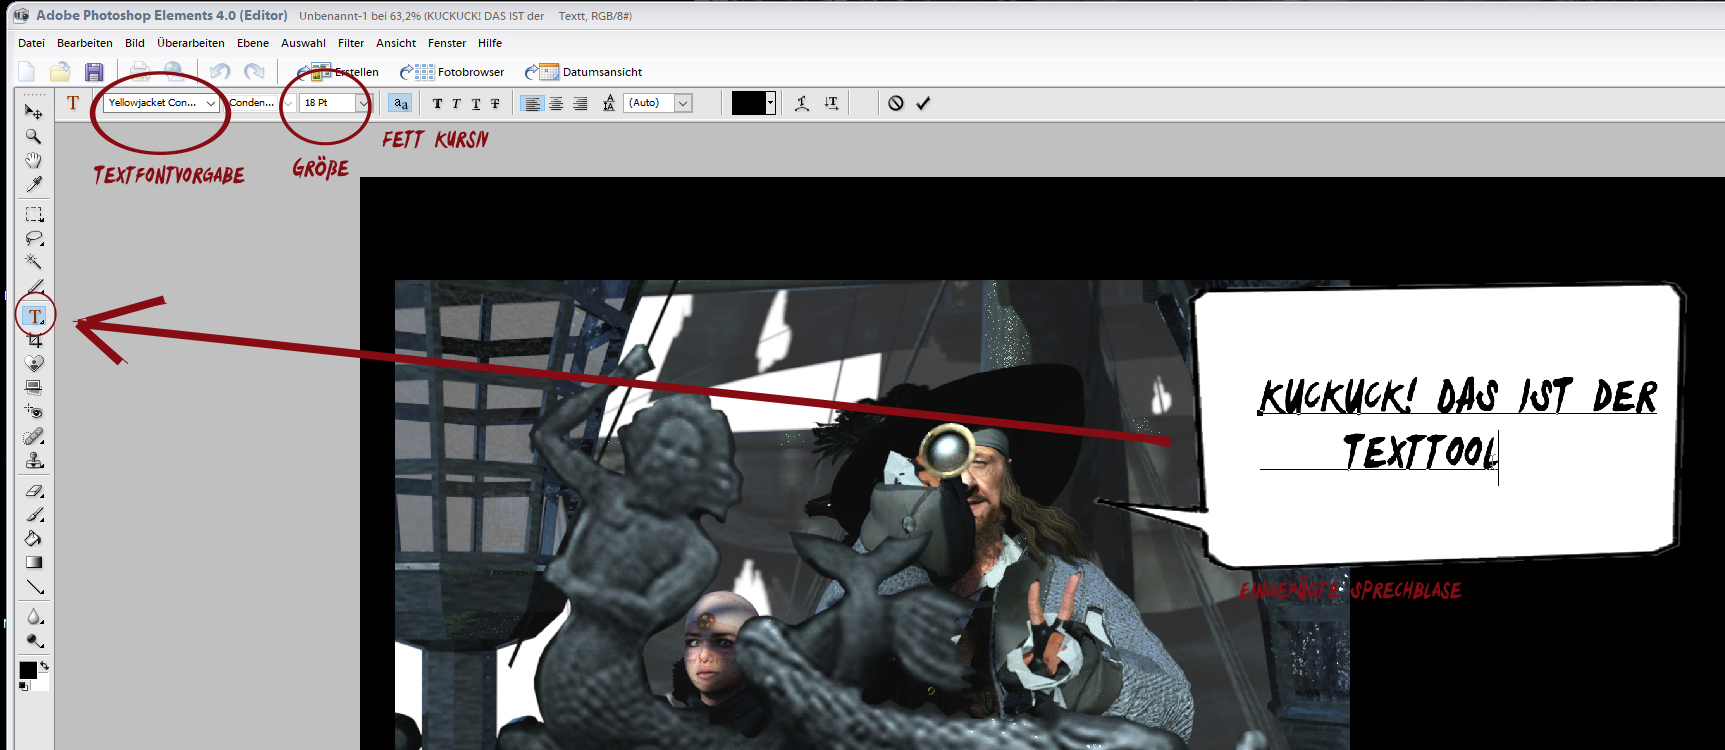The width and height of the screenshot is (1725, 750).
Task: Open the Bearbeiten menu
Action: (85, 43)
